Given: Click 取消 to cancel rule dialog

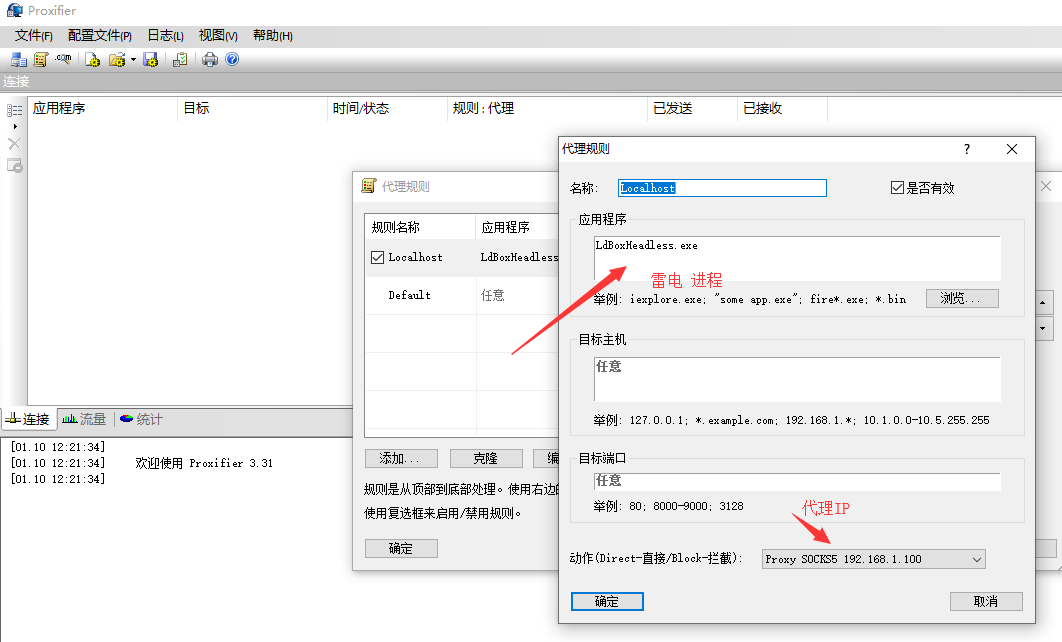Looking at the screenshot, I should click(986, 601).
